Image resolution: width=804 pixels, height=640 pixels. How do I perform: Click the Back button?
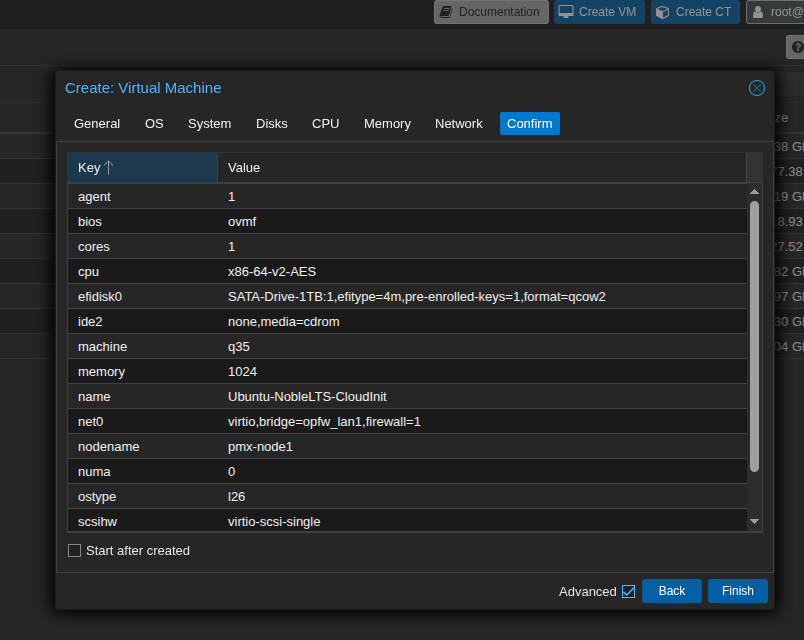[672, 591]
